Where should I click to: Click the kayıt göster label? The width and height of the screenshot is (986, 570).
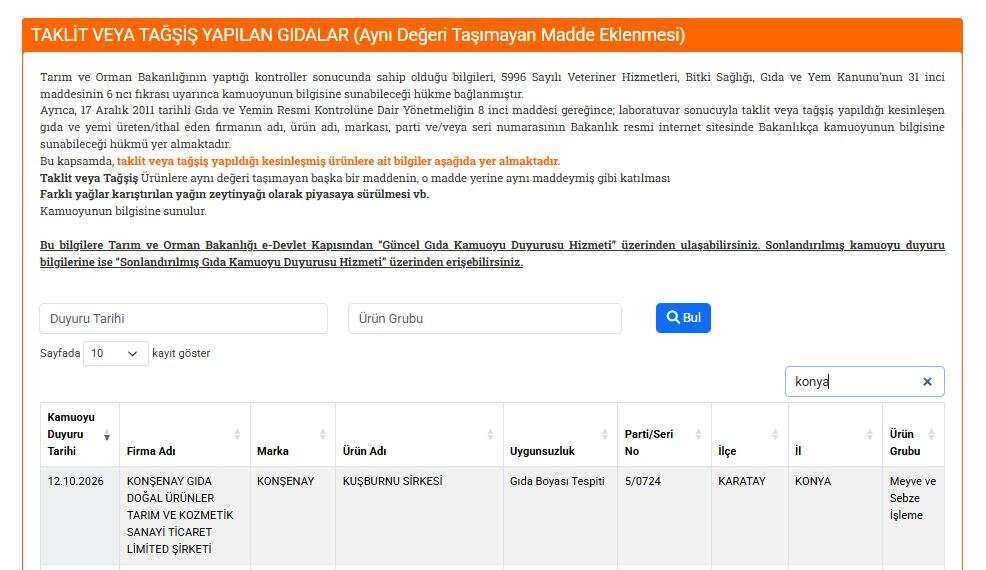click(181, 354)
